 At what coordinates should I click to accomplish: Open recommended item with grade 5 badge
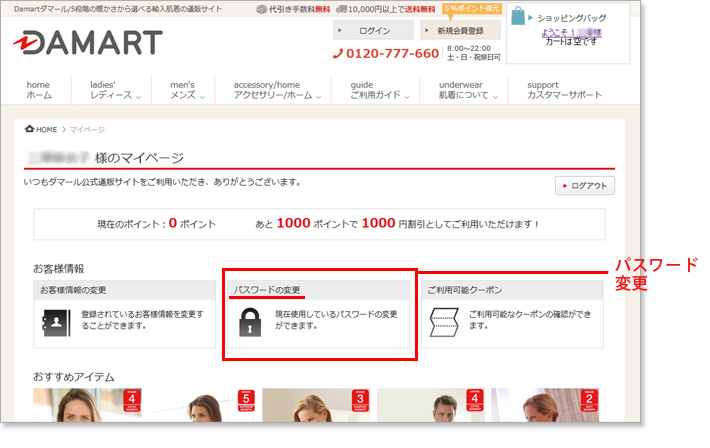[x=201, y=405]
